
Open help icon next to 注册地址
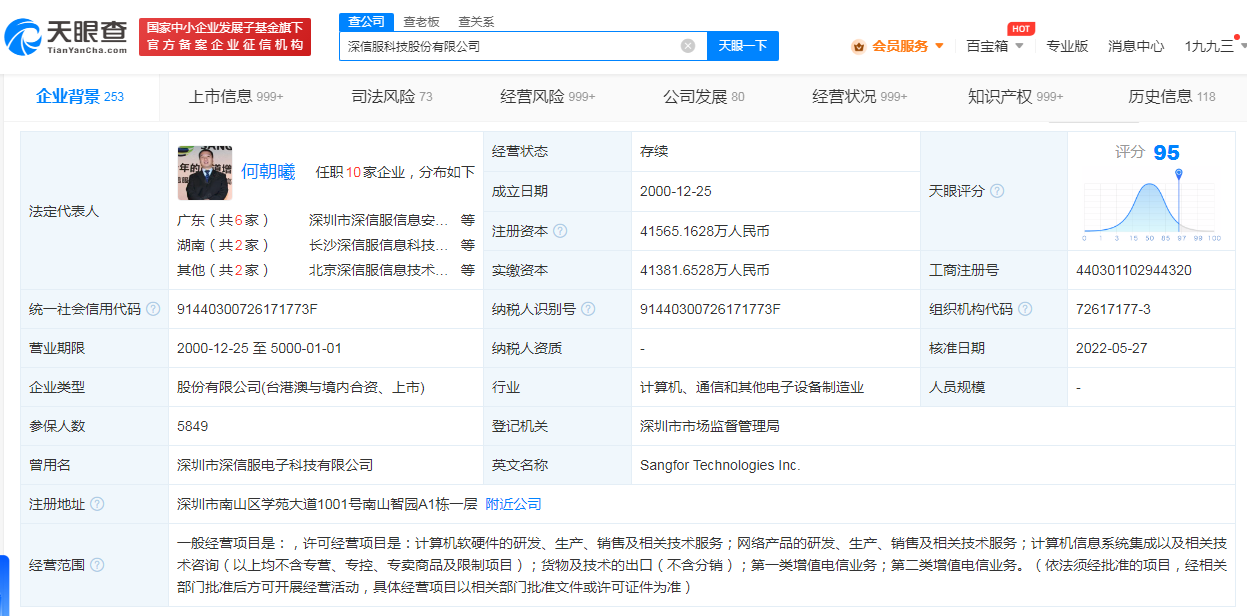97,504
